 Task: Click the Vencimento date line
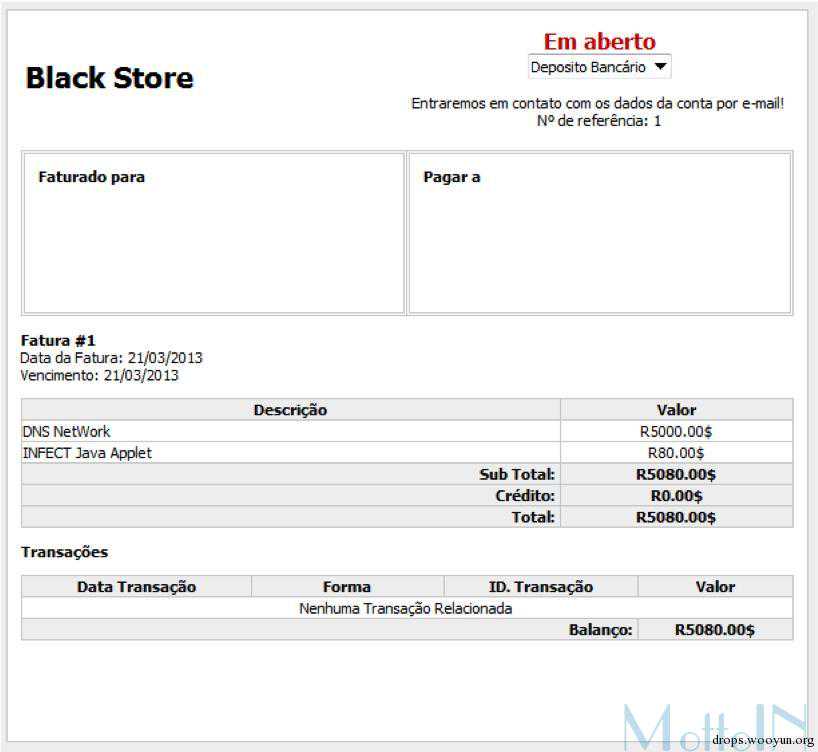99,375
